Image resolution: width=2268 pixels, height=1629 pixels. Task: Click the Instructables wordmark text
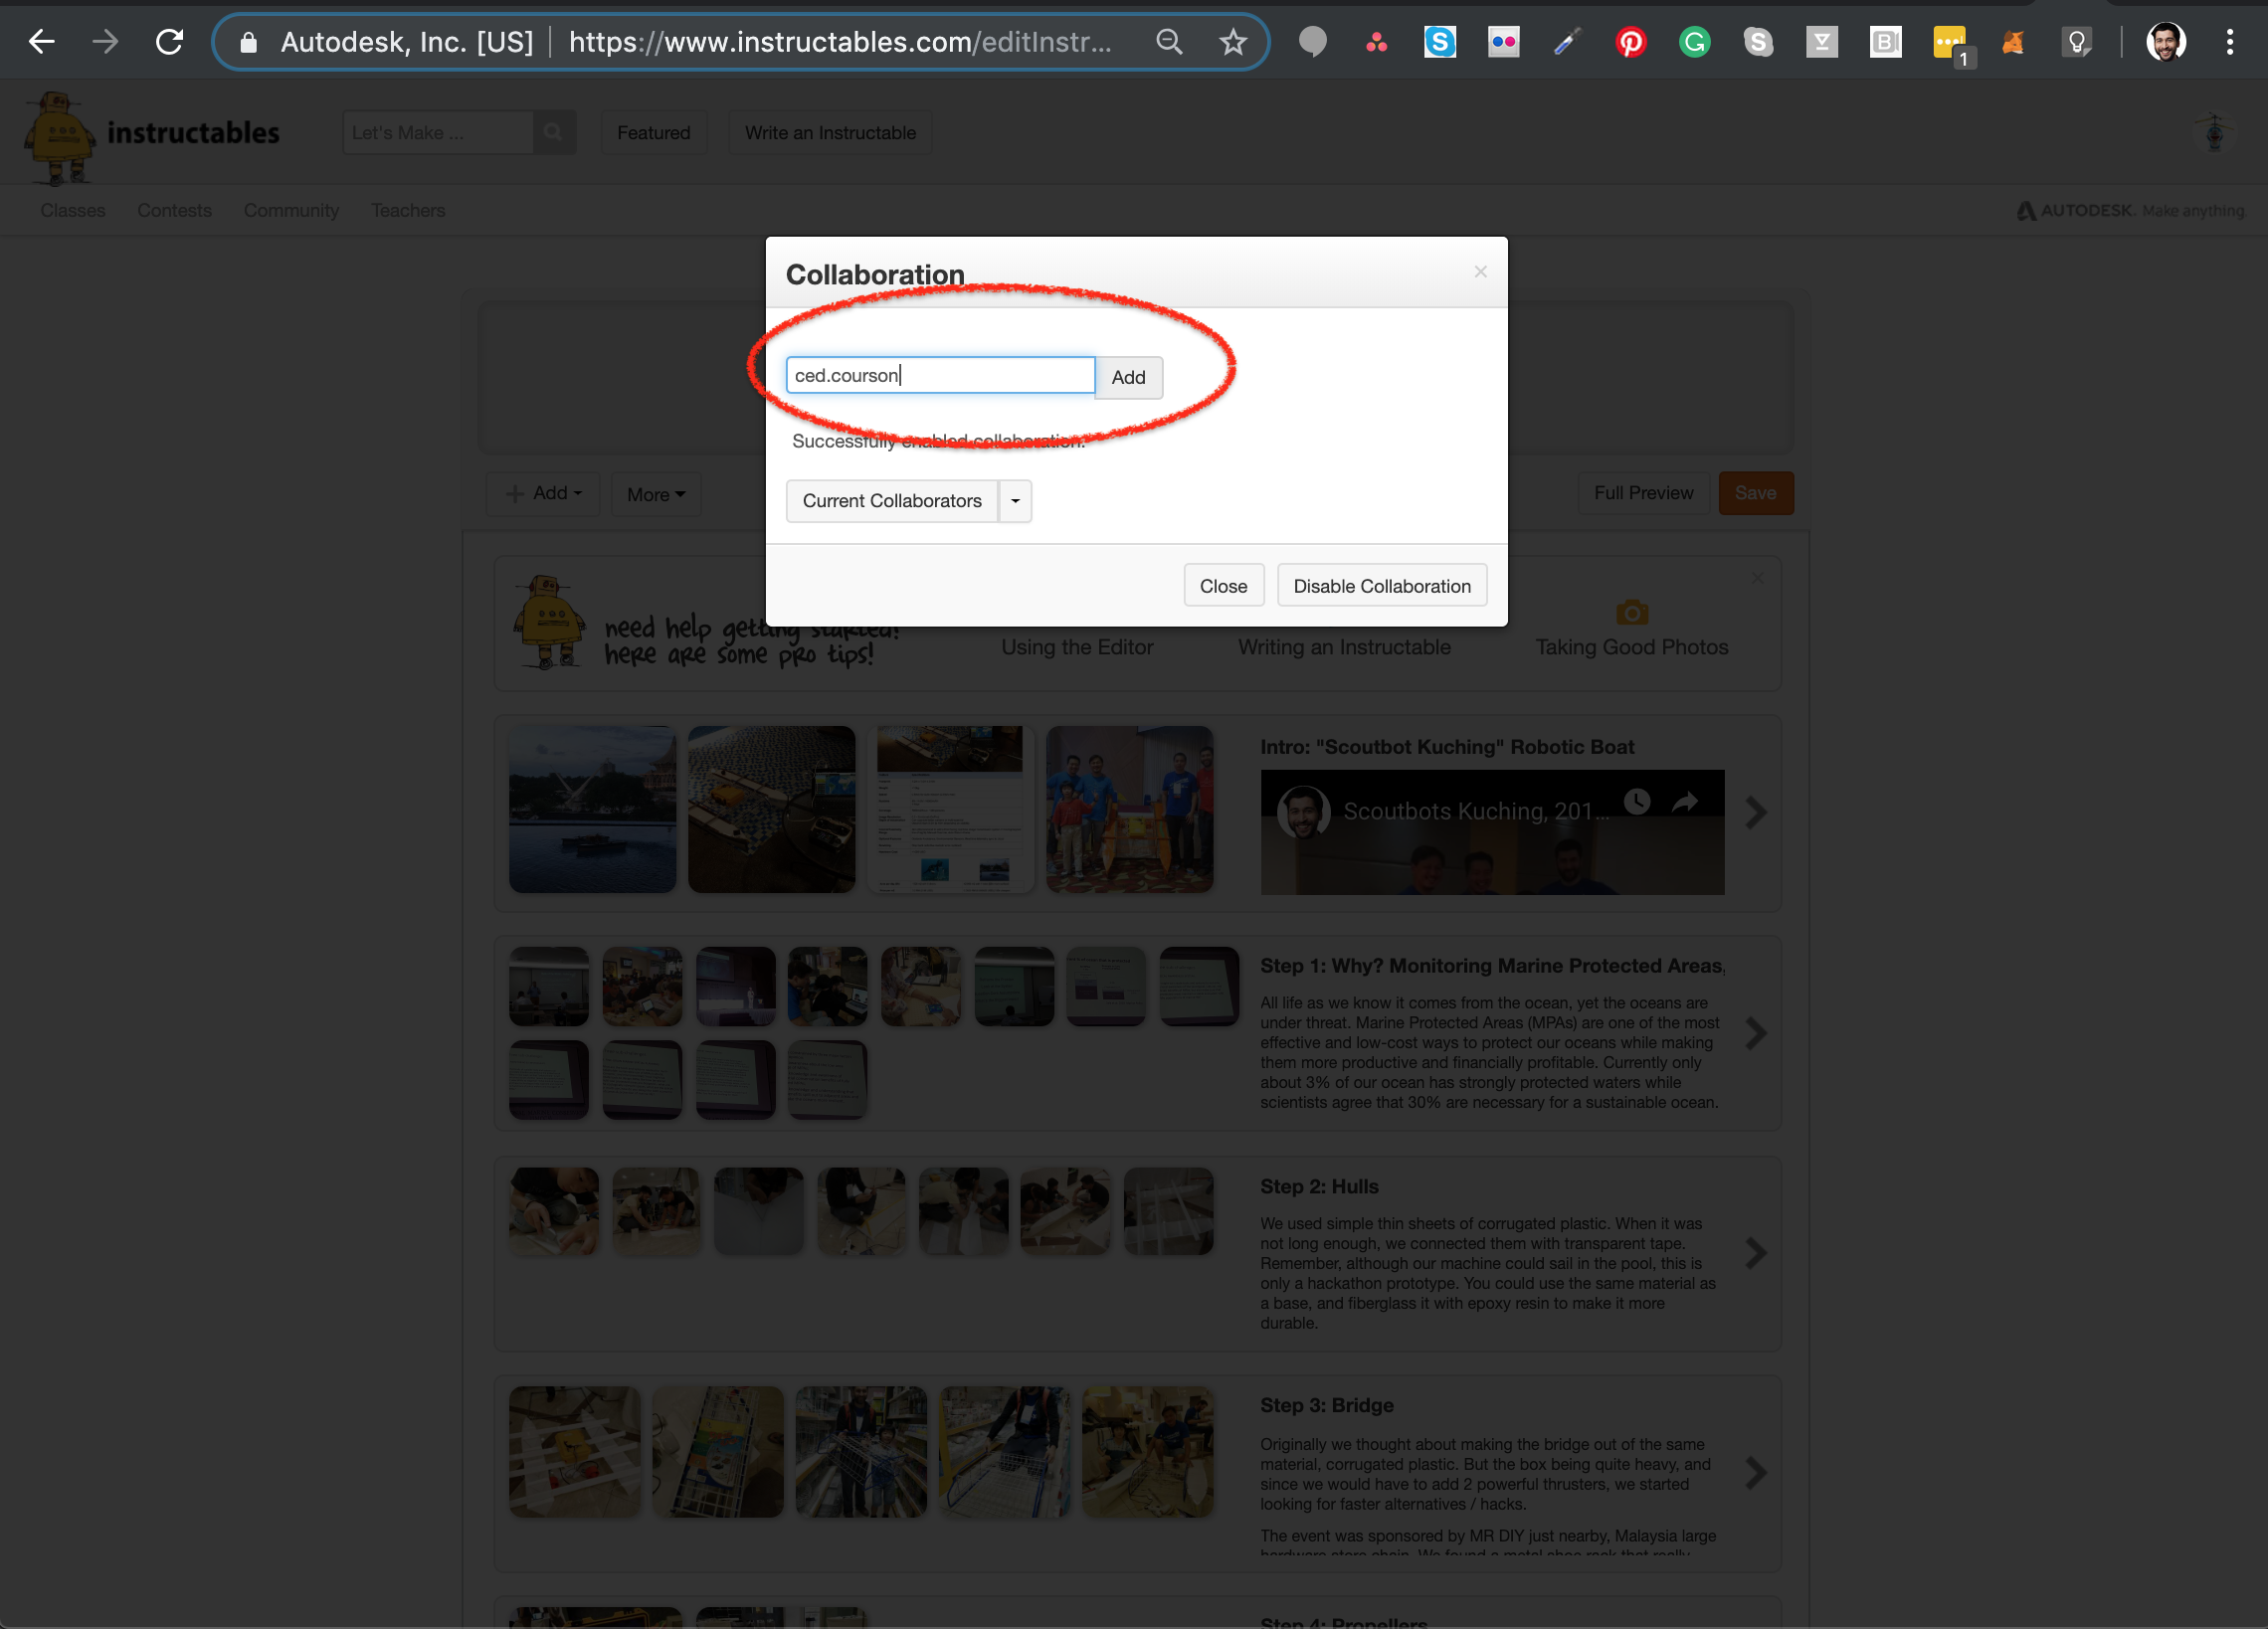(193, 133)
